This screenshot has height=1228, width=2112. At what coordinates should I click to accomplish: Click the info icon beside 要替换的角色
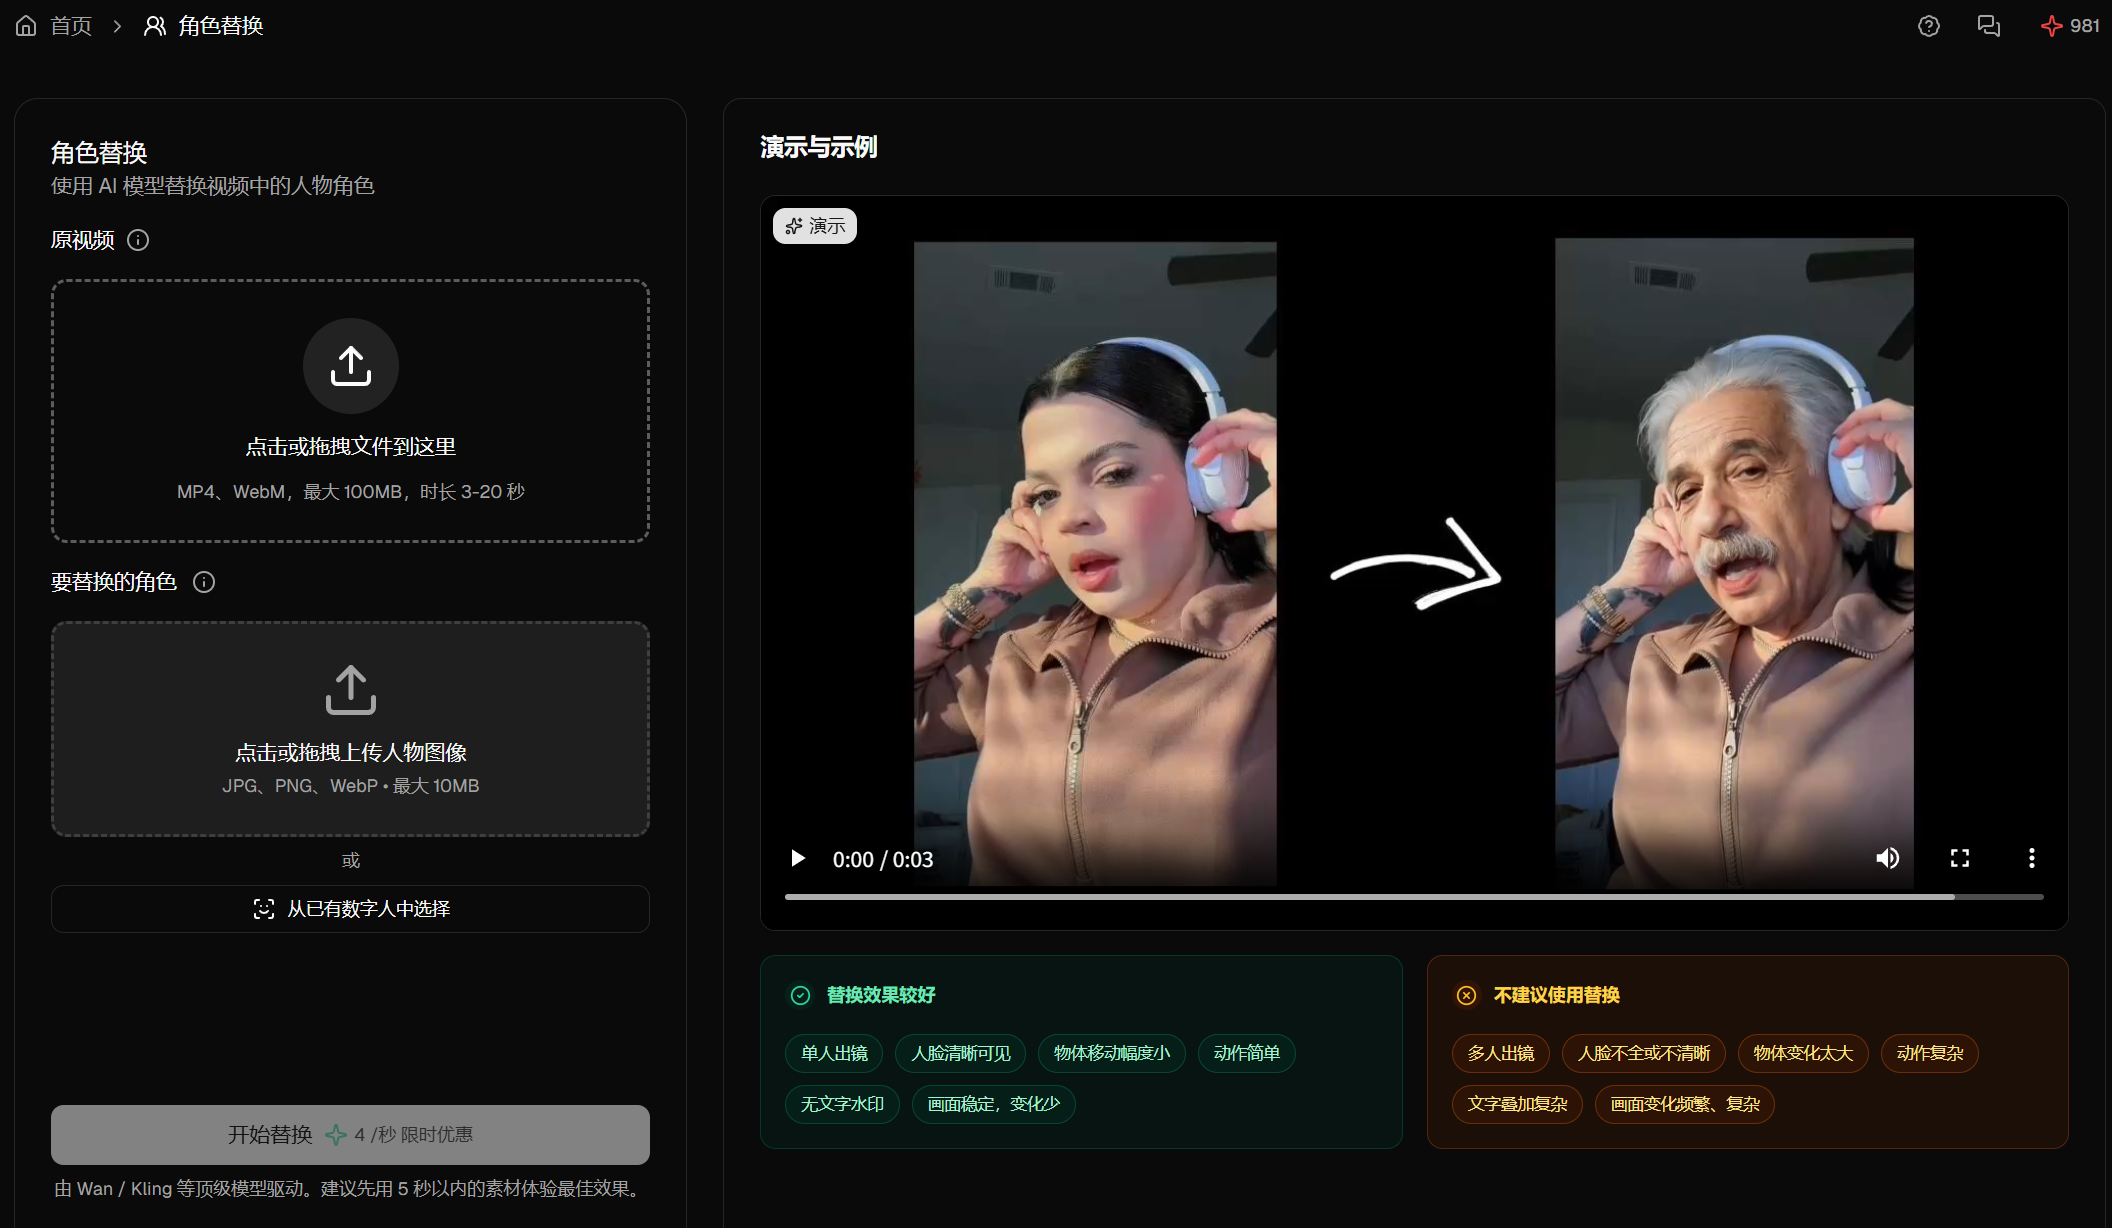pos(204,582)
